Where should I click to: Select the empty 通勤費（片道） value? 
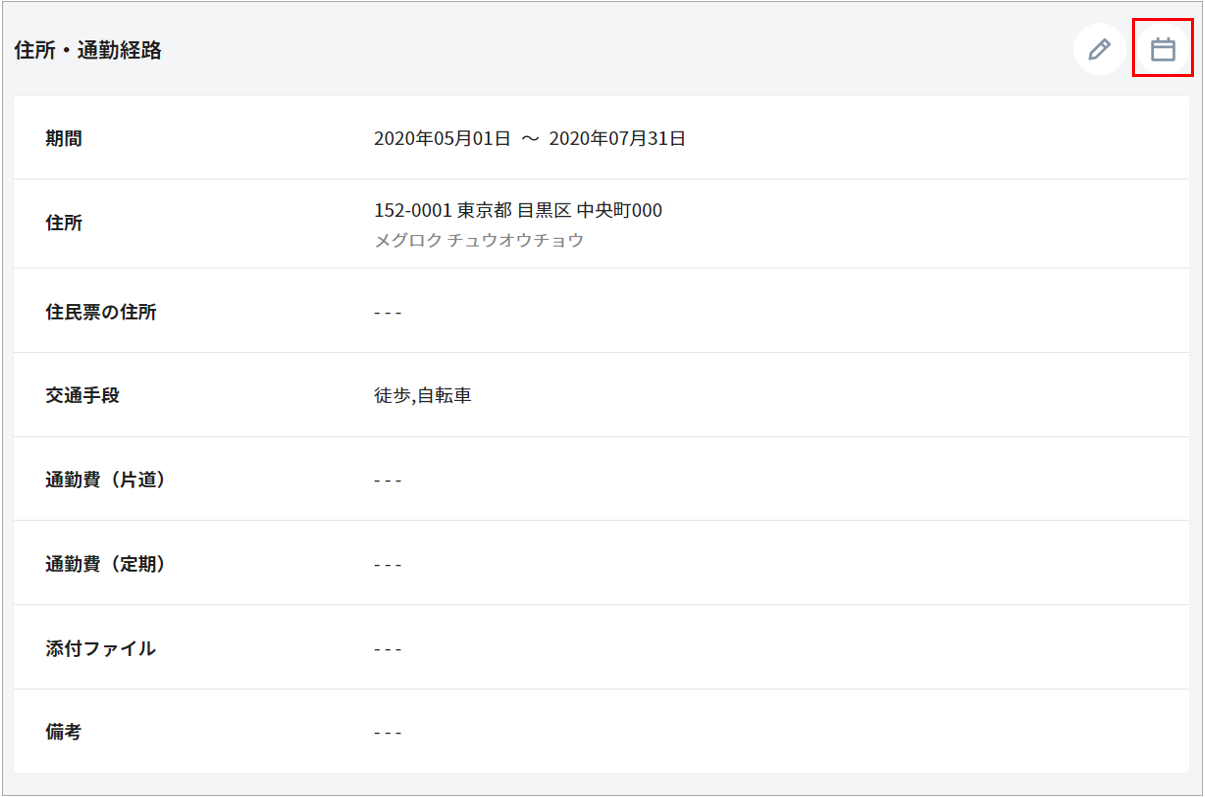(387, 481)
